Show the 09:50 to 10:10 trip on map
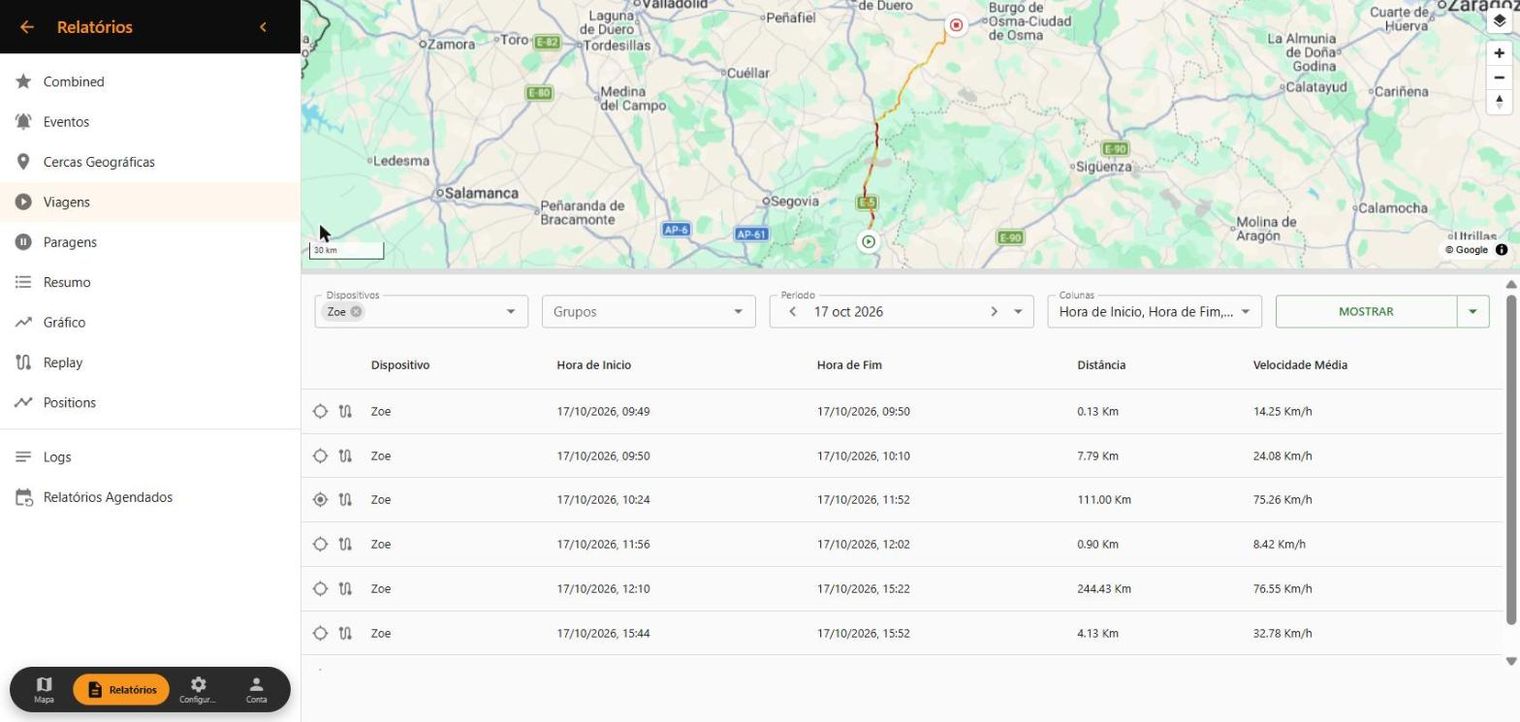The image size is (1520, 722). coord(320,456)
